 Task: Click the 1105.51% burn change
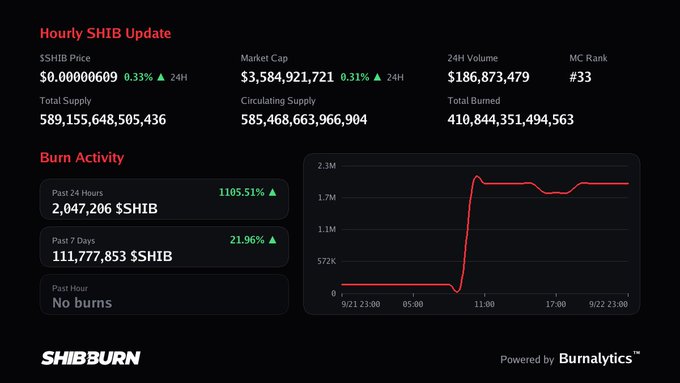pos(242,192)
